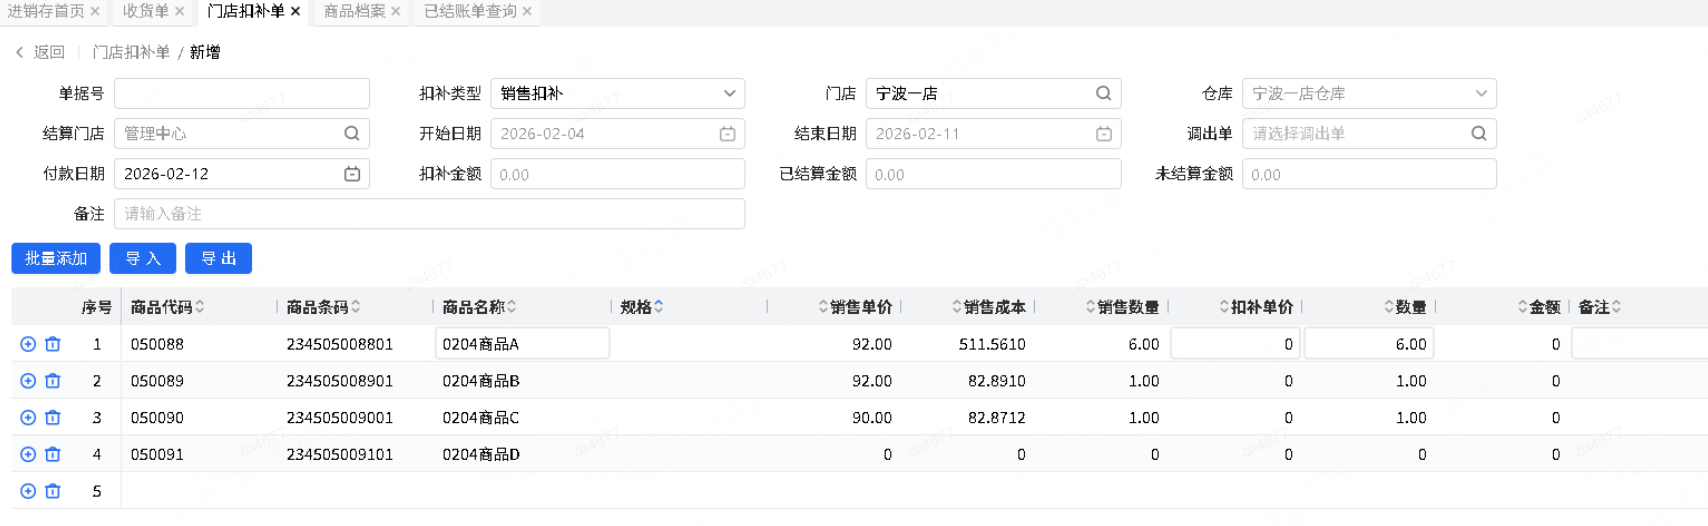Click search icon in 调出单 field
The height and width of the screenshot is (526, 1708).
[x=1479, y=133]
